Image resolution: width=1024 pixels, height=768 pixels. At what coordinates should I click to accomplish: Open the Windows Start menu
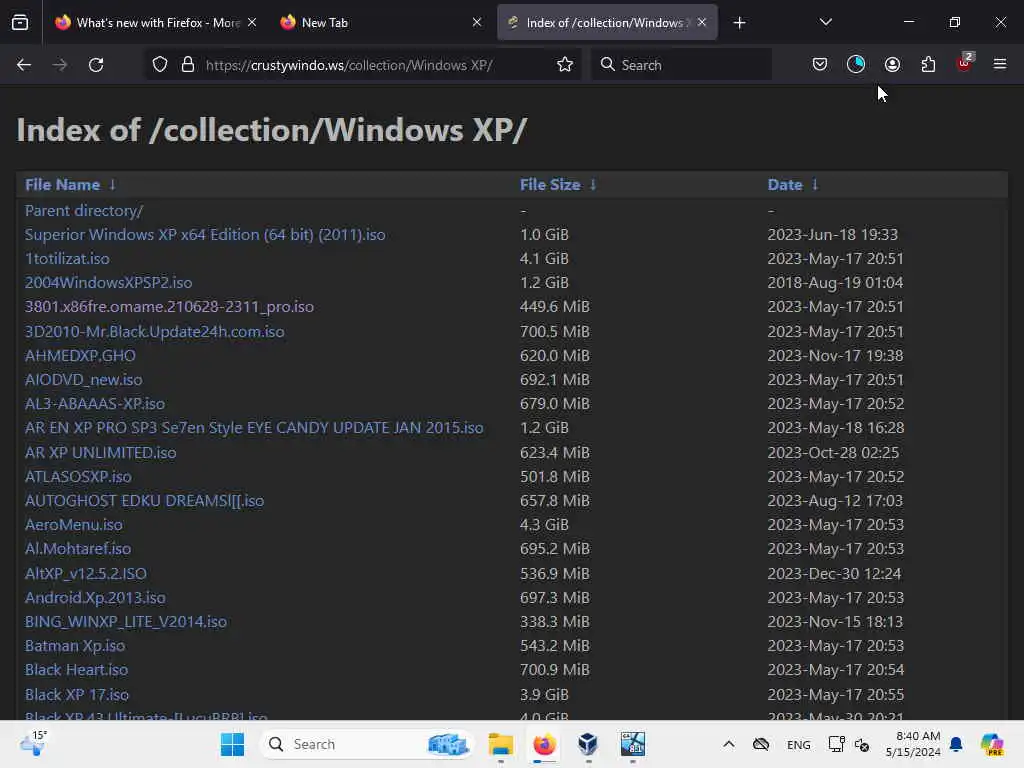(232, 744)
